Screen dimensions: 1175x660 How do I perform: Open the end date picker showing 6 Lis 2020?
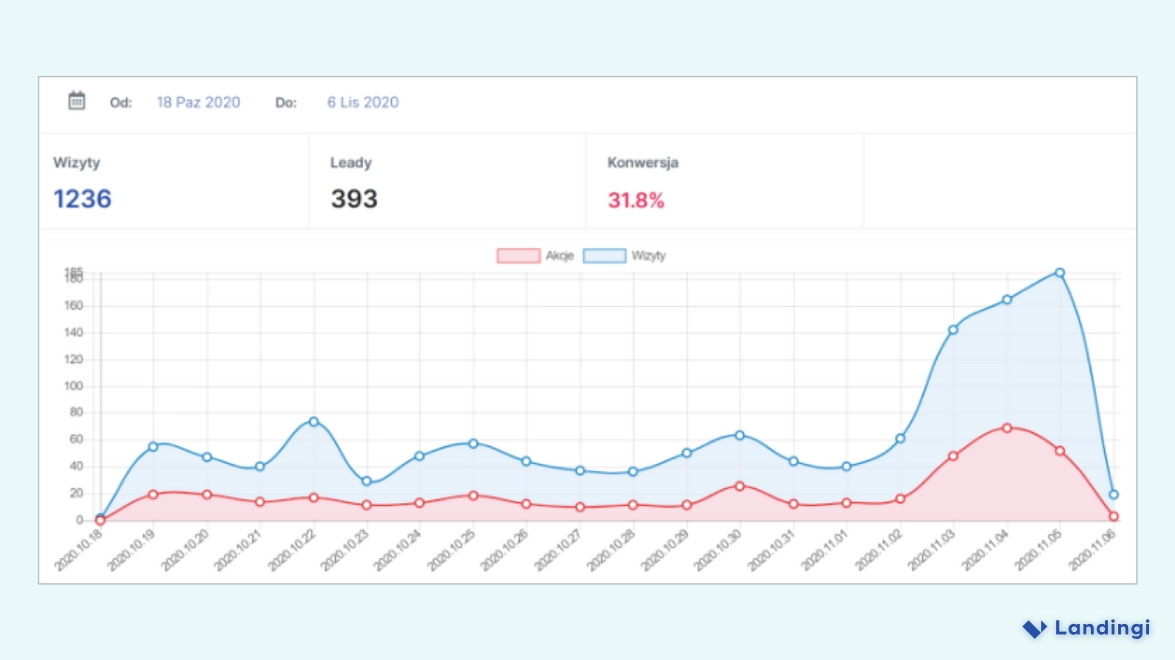[363, 101]
